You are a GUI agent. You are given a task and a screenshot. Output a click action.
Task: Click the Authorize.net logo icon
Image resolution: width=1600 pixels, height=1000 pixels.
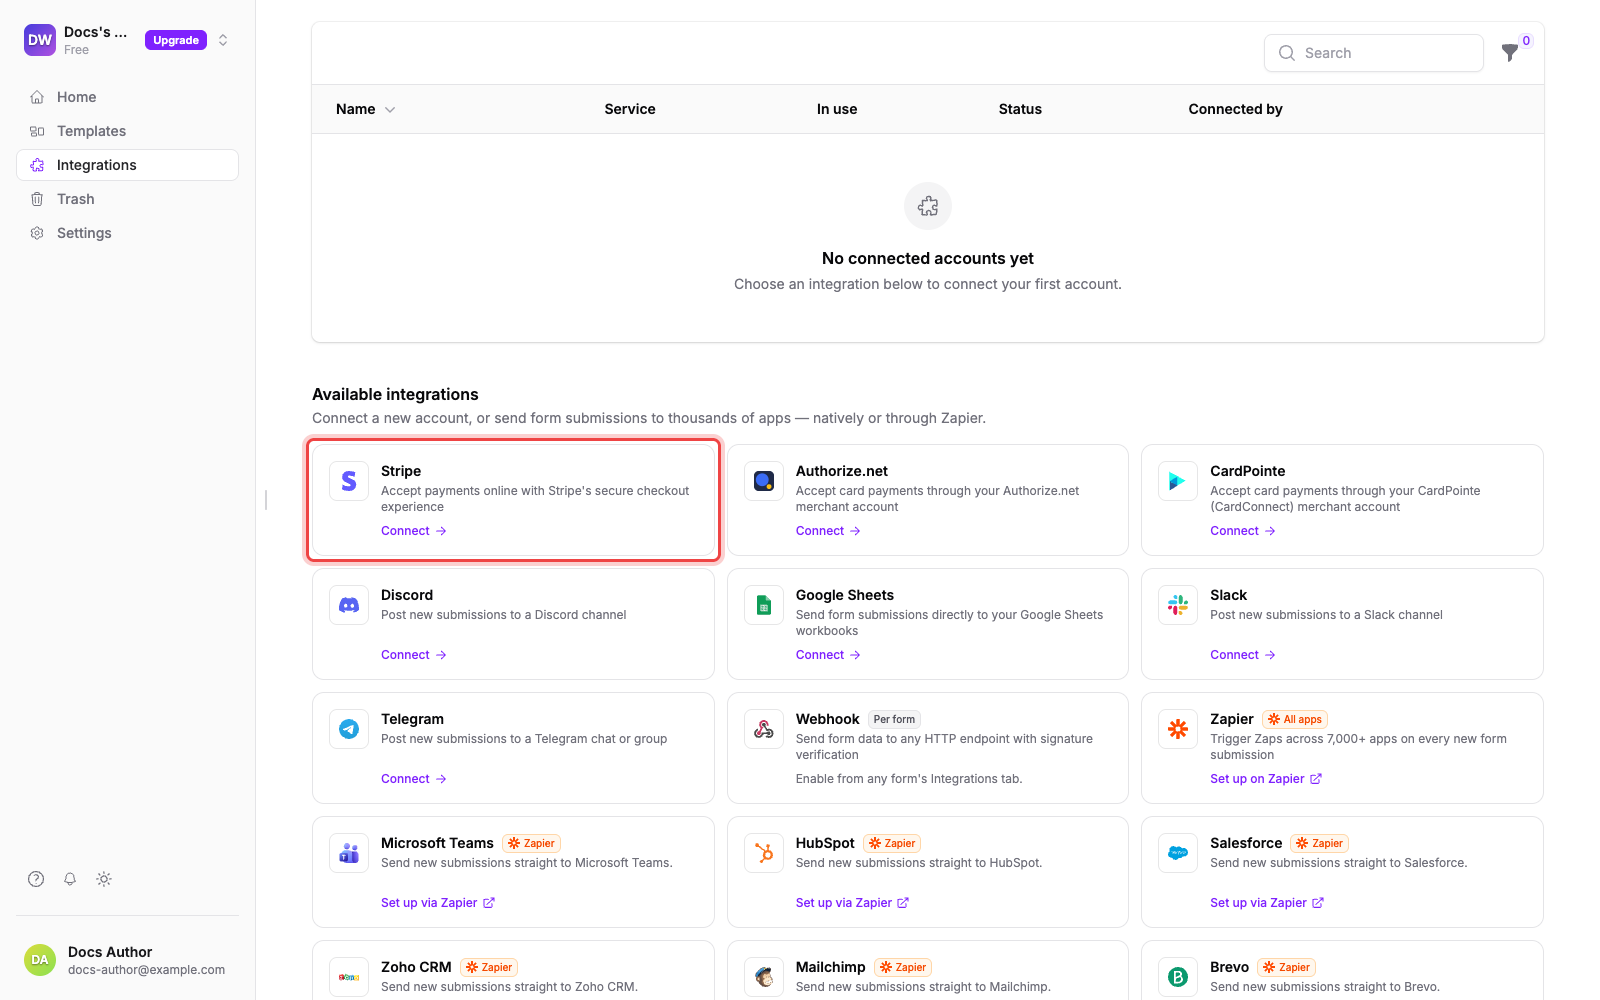point(764,481)
